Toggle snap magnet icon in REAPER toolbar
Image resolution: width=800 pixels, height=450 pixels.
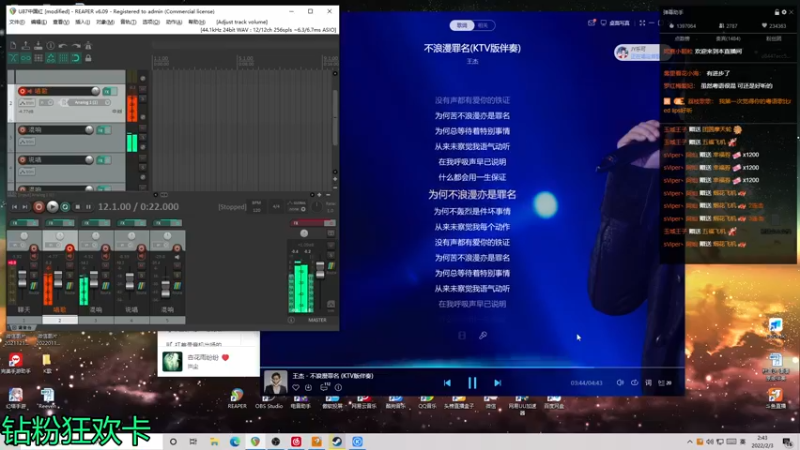pyautogui.click(x=76, y=58)
